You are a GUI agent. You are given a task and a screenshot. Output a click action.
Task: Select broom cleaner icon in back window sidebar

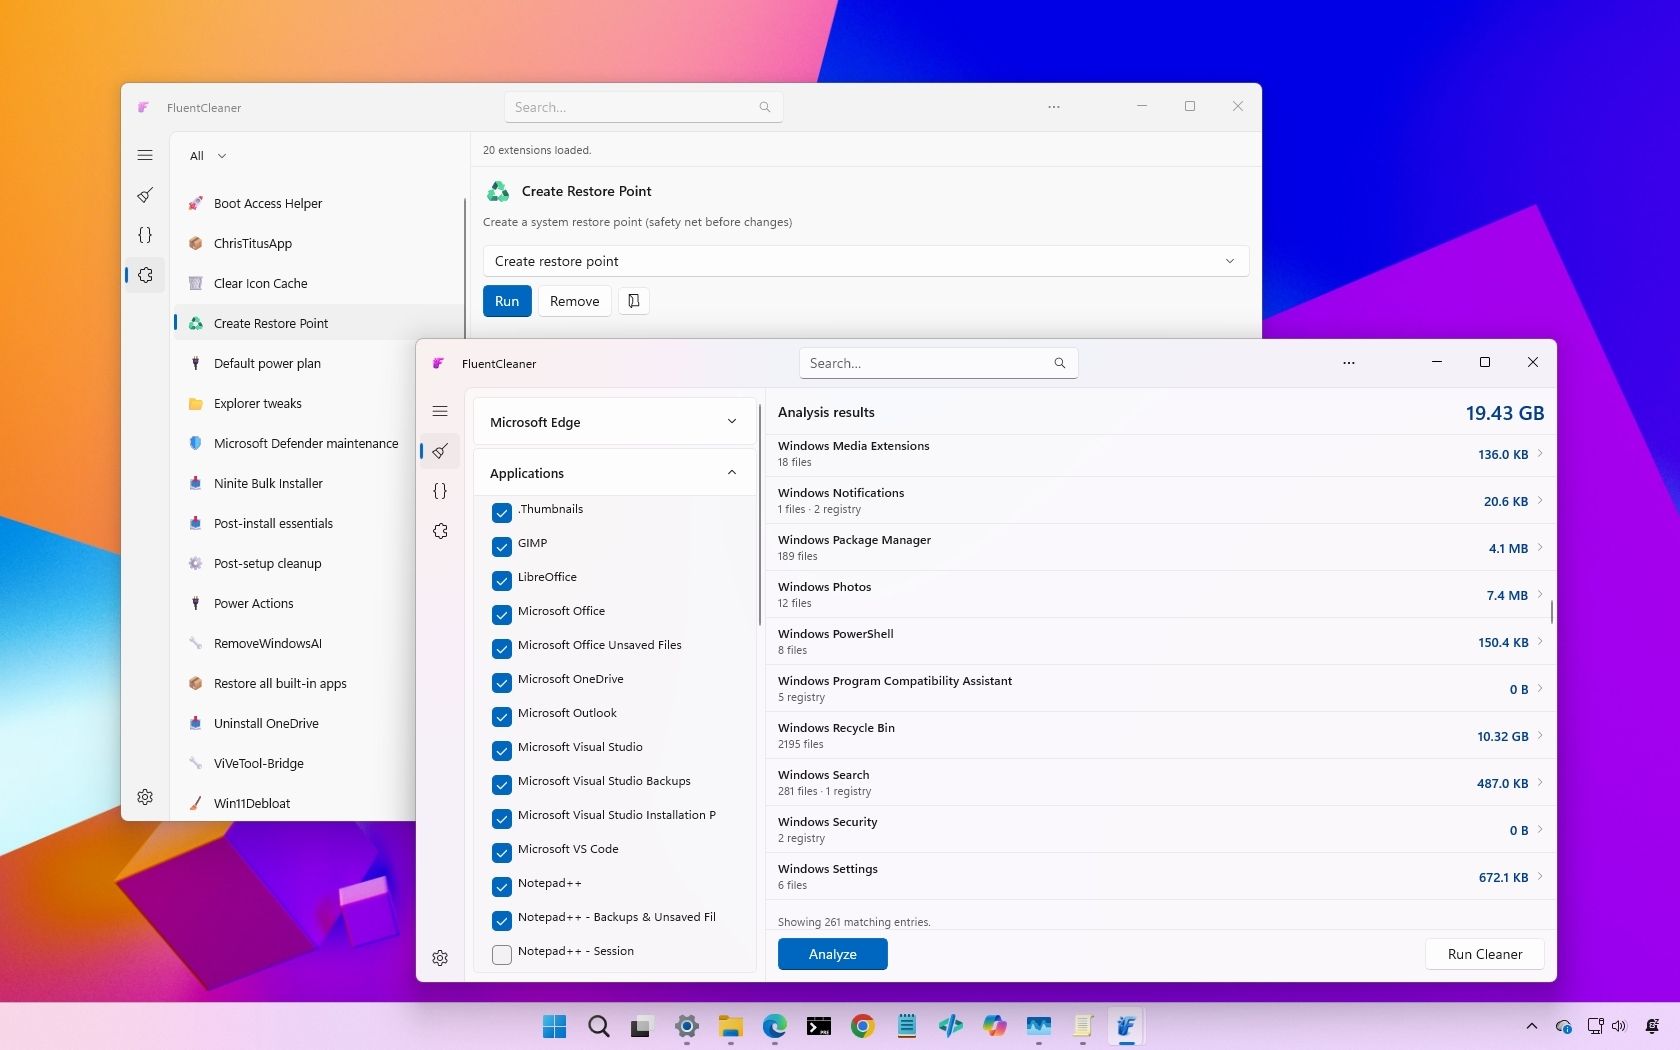tap(145, 195)
